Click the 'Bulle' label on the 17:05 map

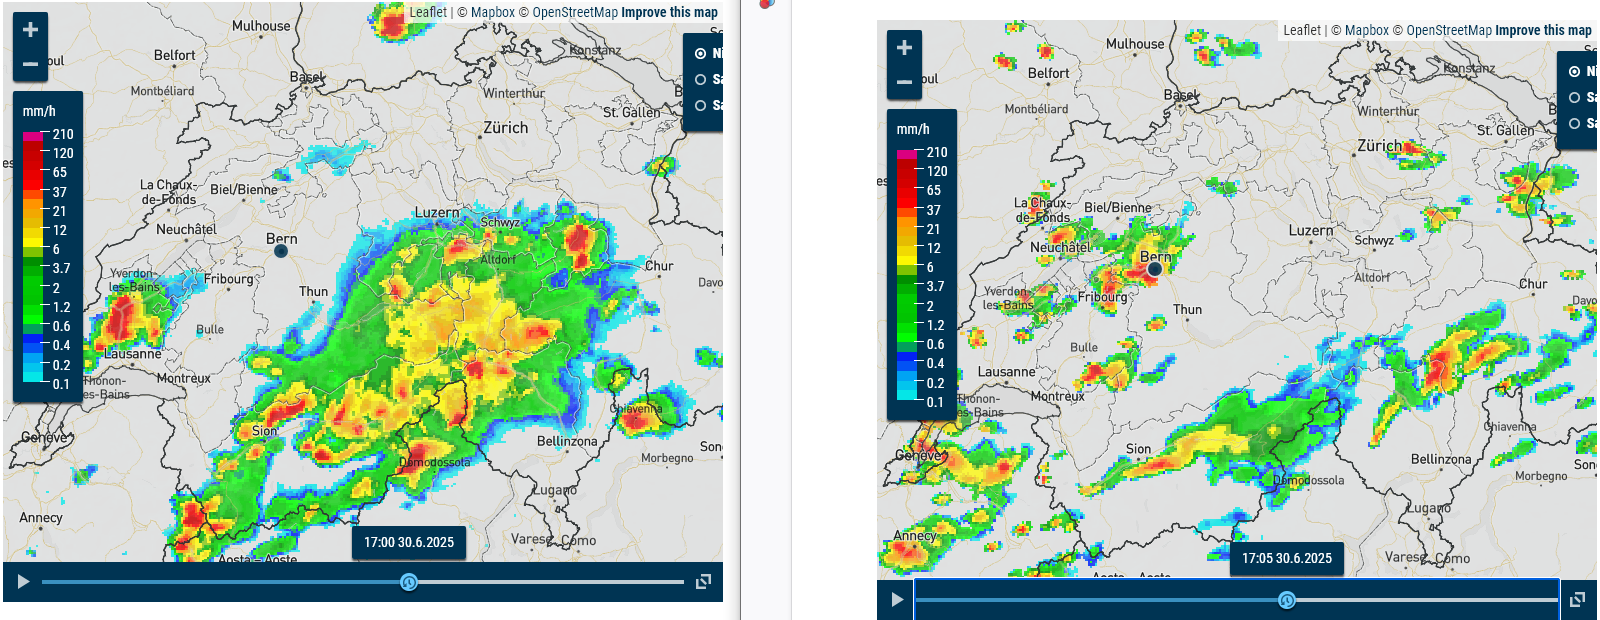1084,347
